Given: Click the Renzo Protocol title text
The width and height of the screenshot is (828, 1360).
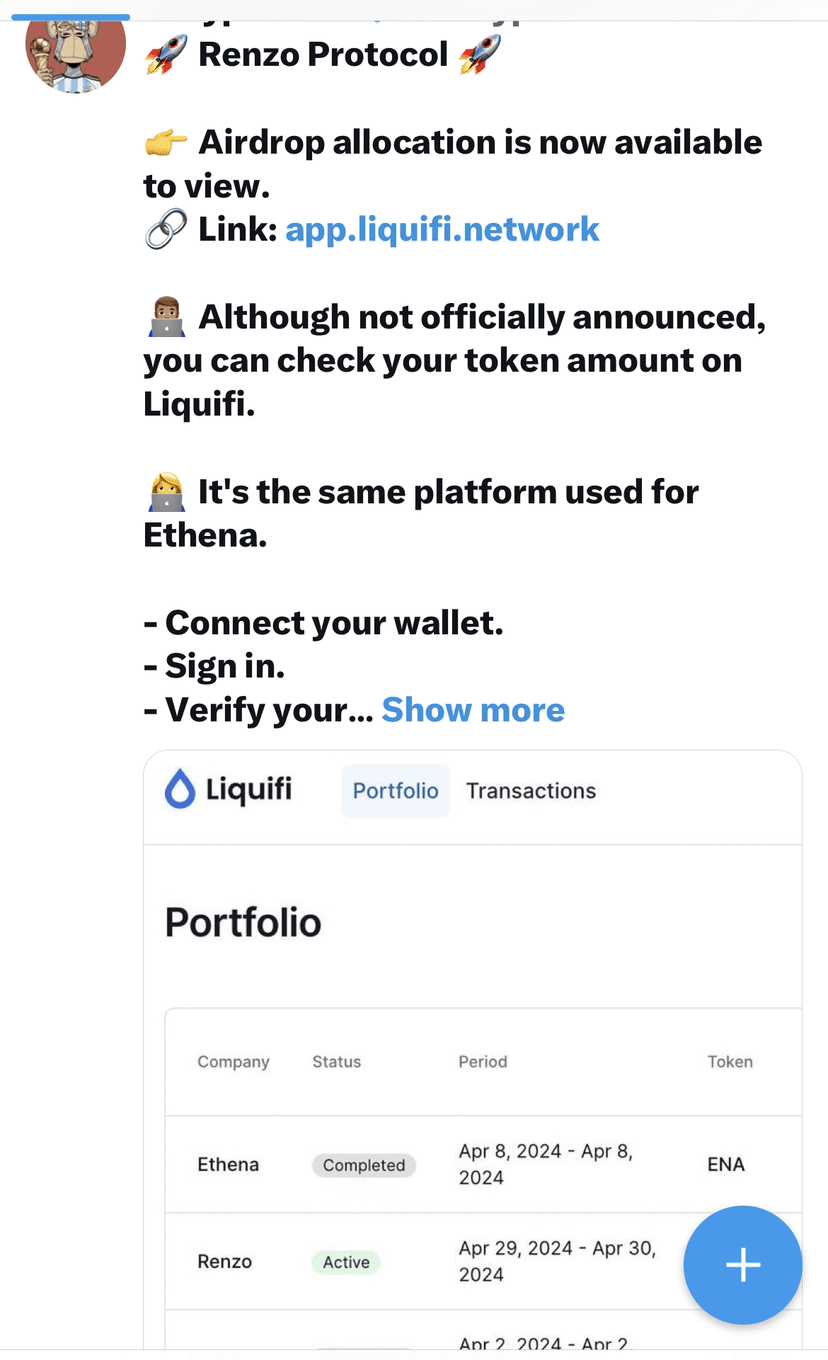Looking at the screenshot, I should click(323, 54).
